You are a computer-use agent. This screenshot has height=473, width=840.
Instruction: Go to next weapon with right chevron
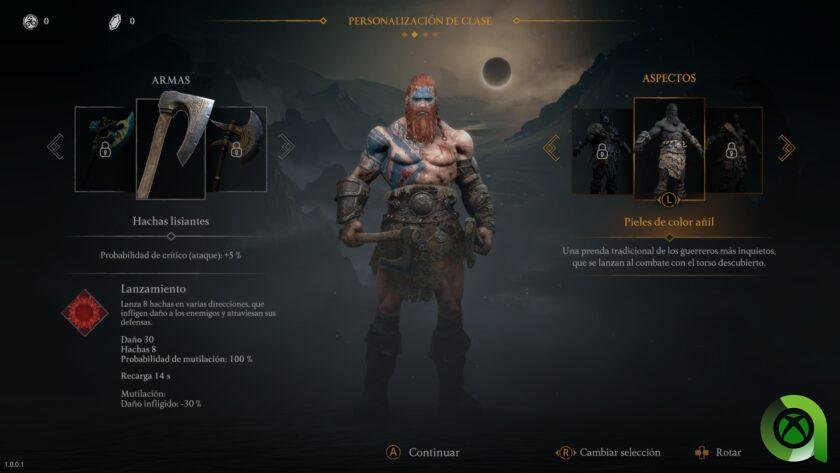click(x=286, y=146)
